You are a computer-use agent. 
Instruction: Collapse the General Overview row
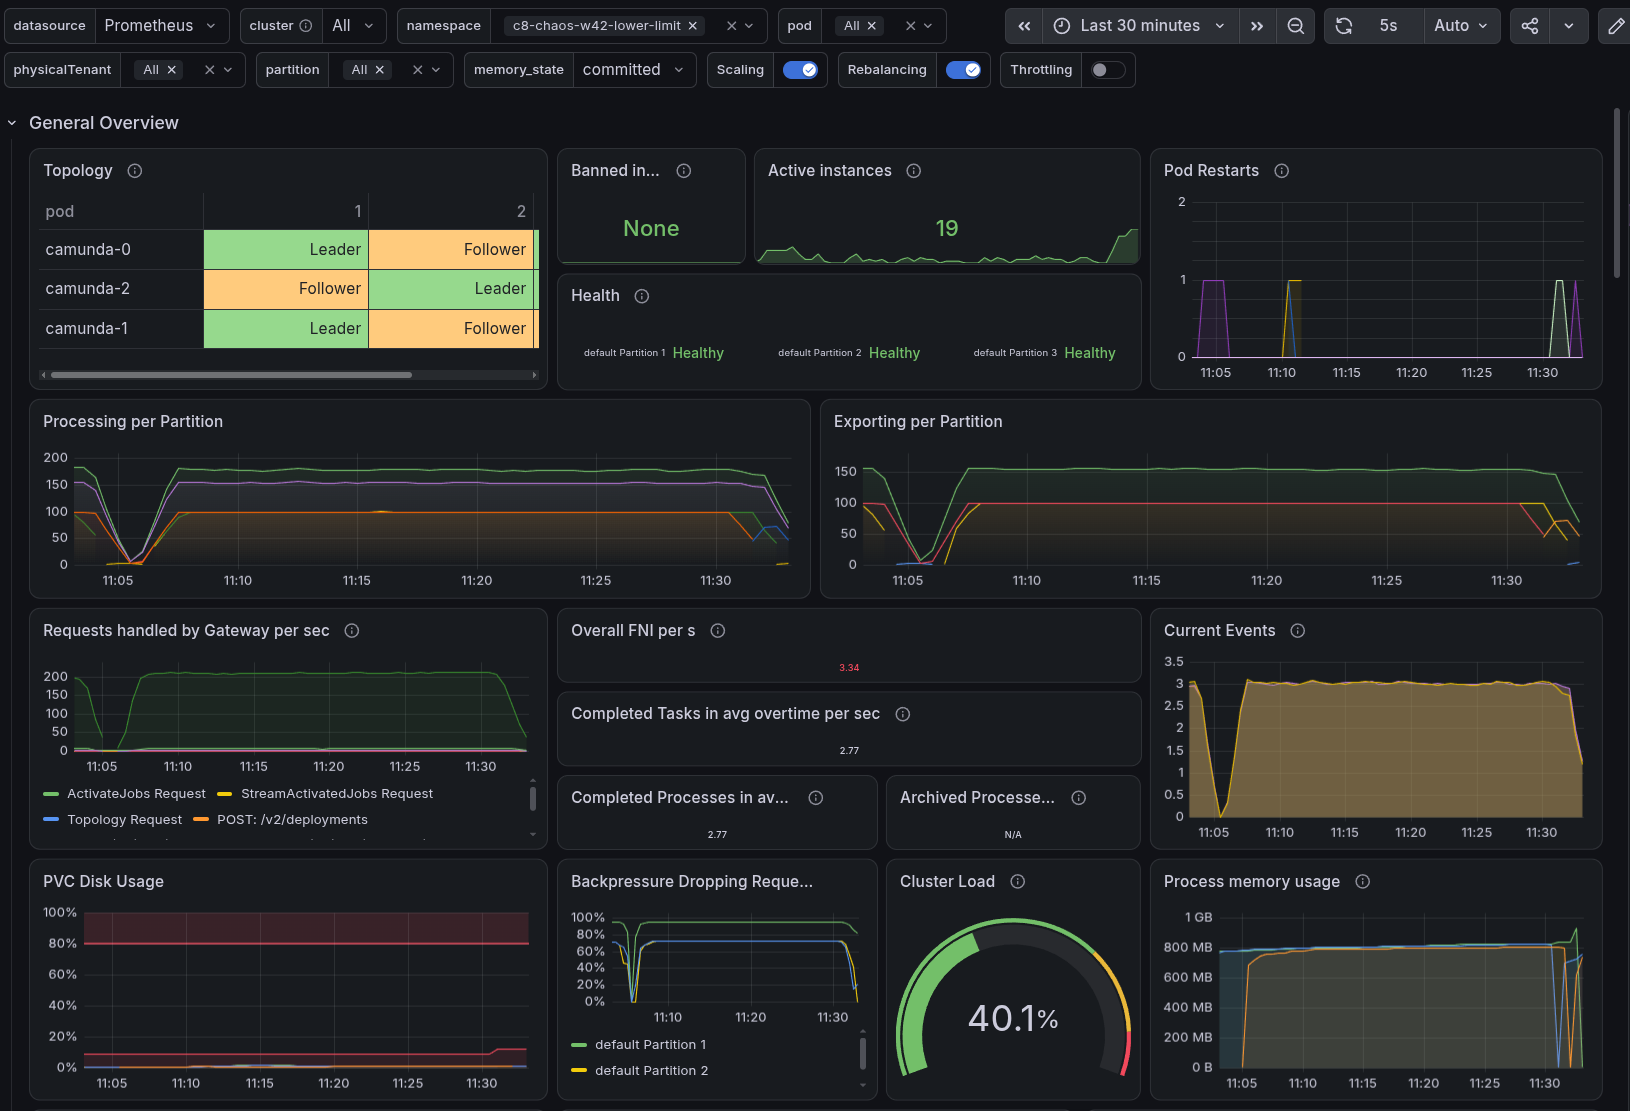point(12,123)
